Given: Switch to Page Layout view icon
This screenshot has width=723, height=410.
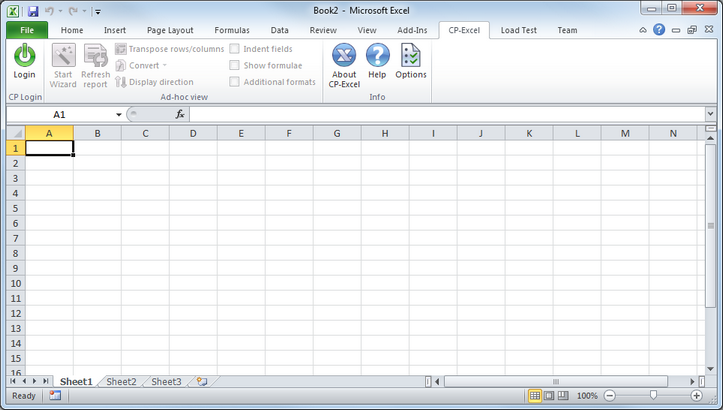Looking at the screenshot, I should click(549, 395).
